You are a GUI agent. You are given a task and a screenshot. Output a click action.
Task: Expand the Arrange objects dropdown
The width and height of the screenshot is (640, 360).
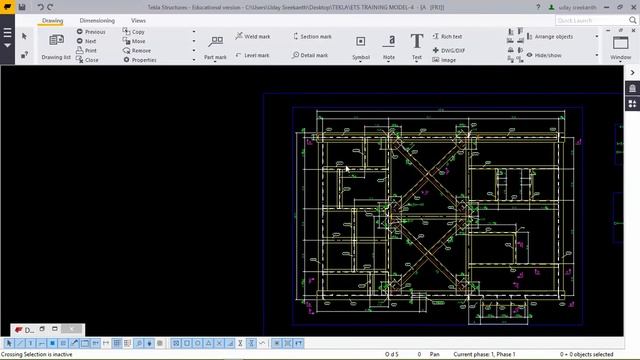[597, 36]
